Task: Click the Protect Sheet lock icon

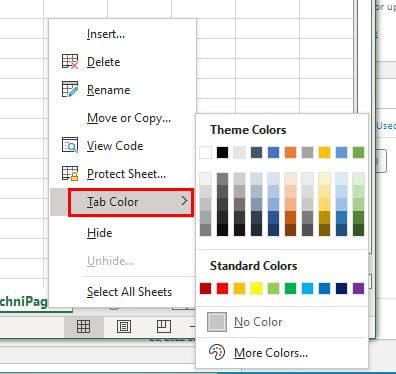Action: point(70,173)
